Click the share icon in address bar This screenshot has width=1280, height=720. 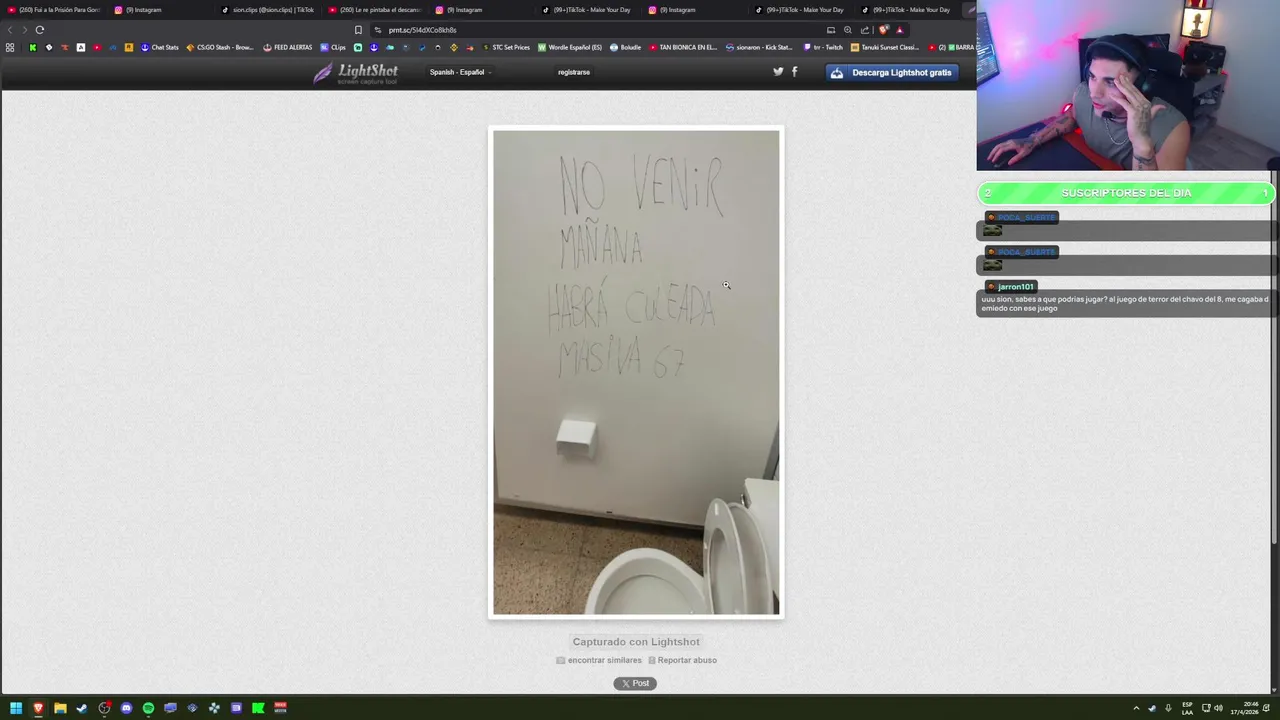[x=865, y=30]
